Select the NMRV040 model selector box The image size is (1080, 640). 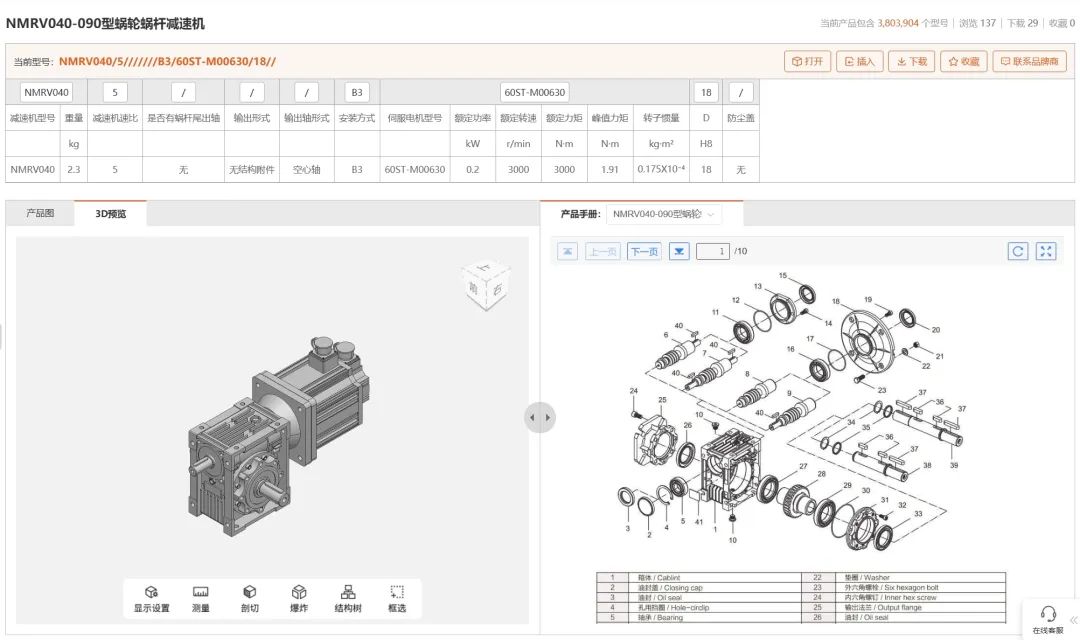point(46,92)
